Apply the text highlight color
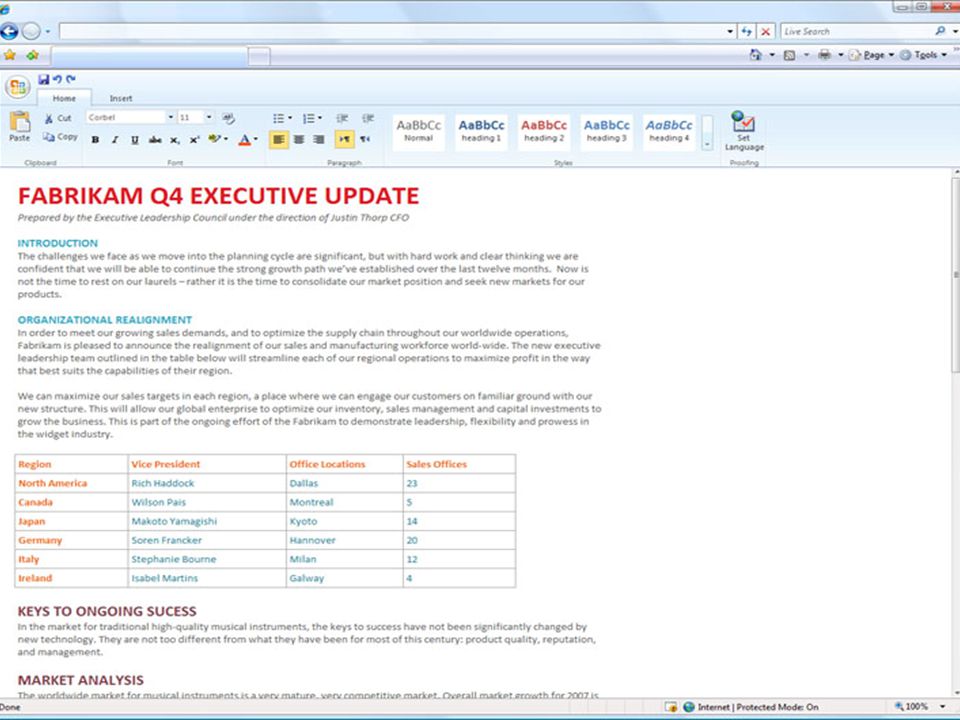Image resolution: width=960 pixels, height=720 pixels. pos(214,139)
